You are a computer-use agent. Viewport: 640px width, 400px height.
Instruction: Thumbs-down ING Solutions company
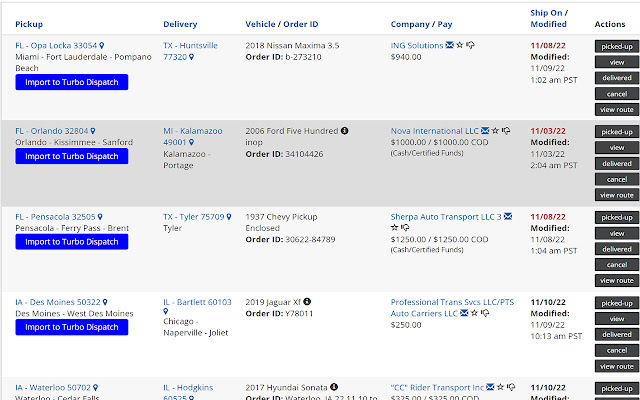[x=470, y=45]
